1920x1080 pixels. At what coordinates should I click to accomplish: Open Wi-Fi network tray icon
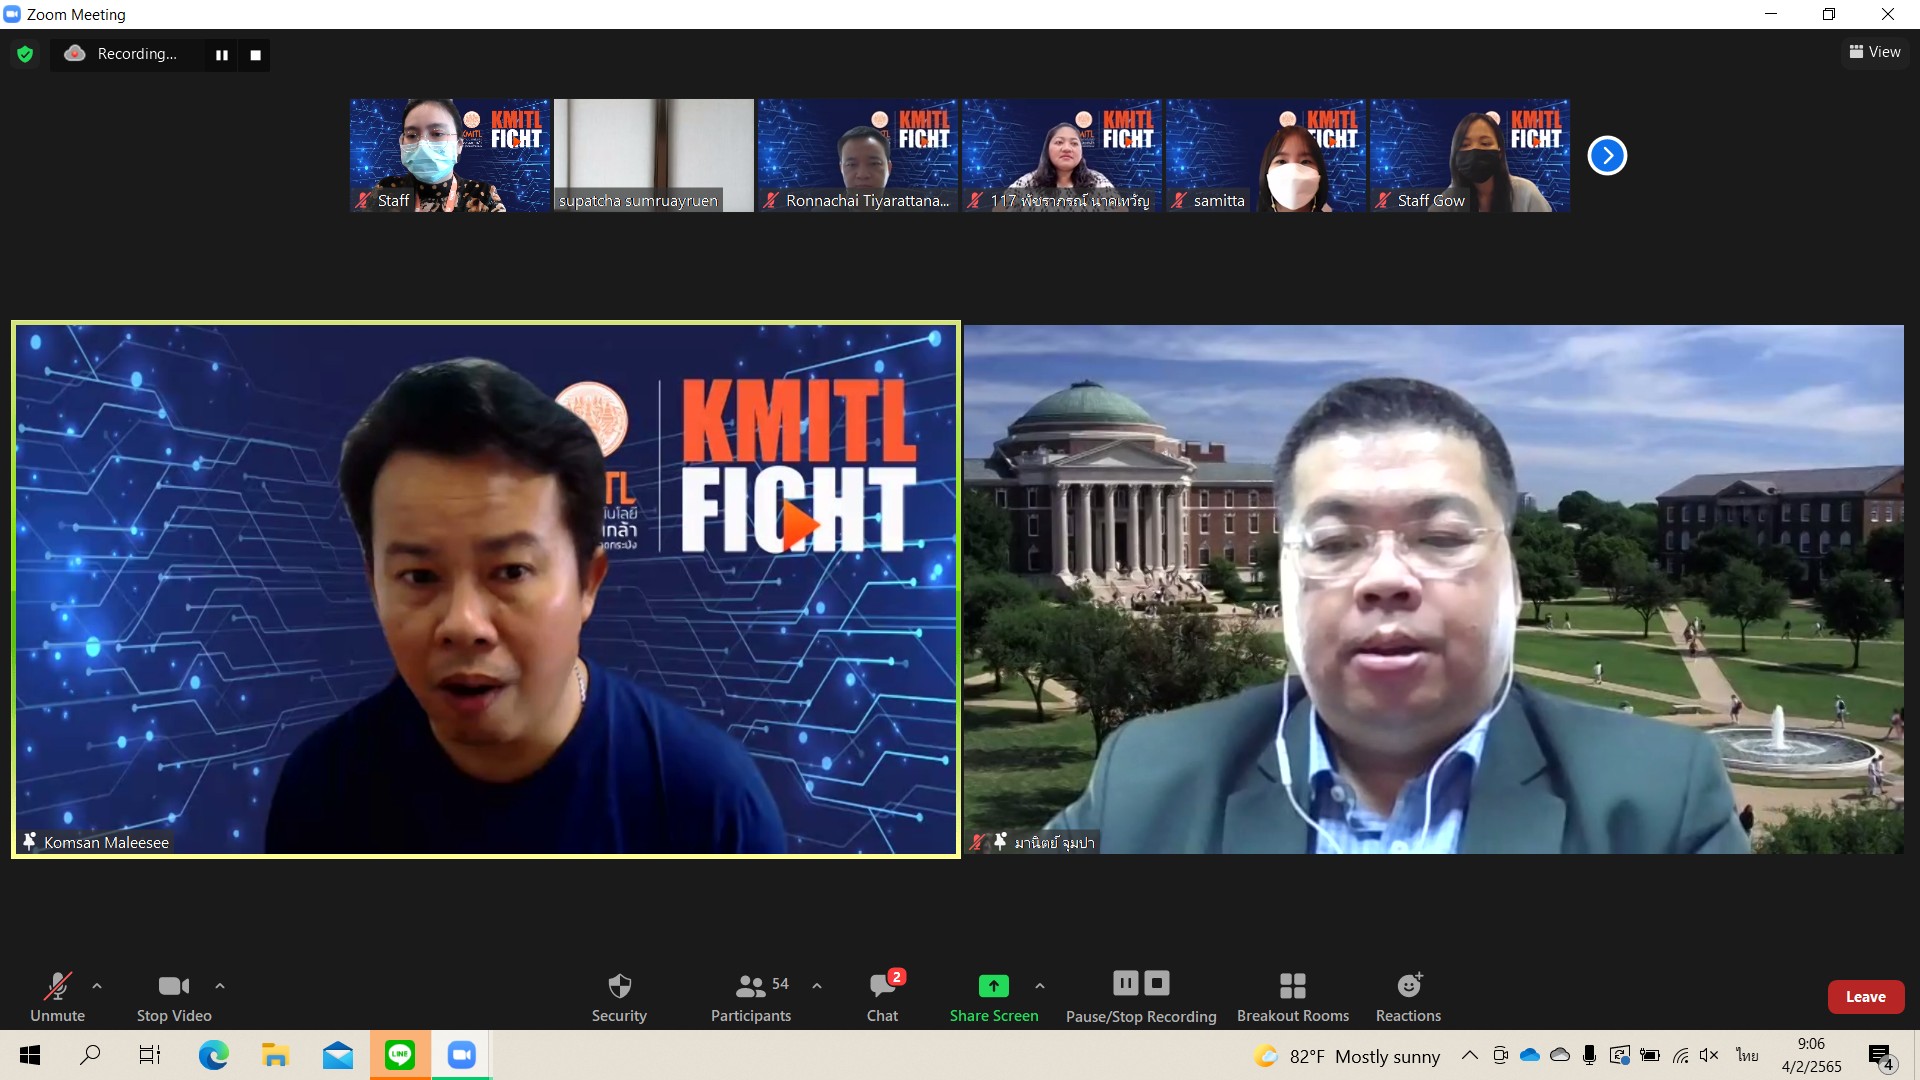pos(1681,1055)
